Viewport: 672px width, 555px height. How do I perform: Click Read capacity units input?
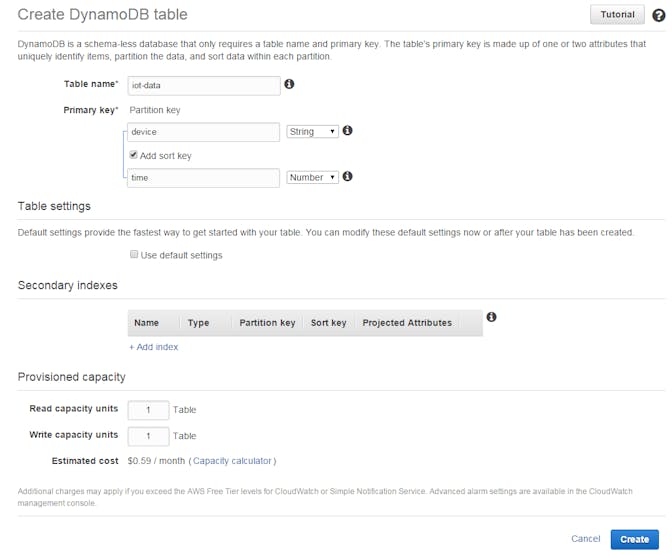point(148,410)
